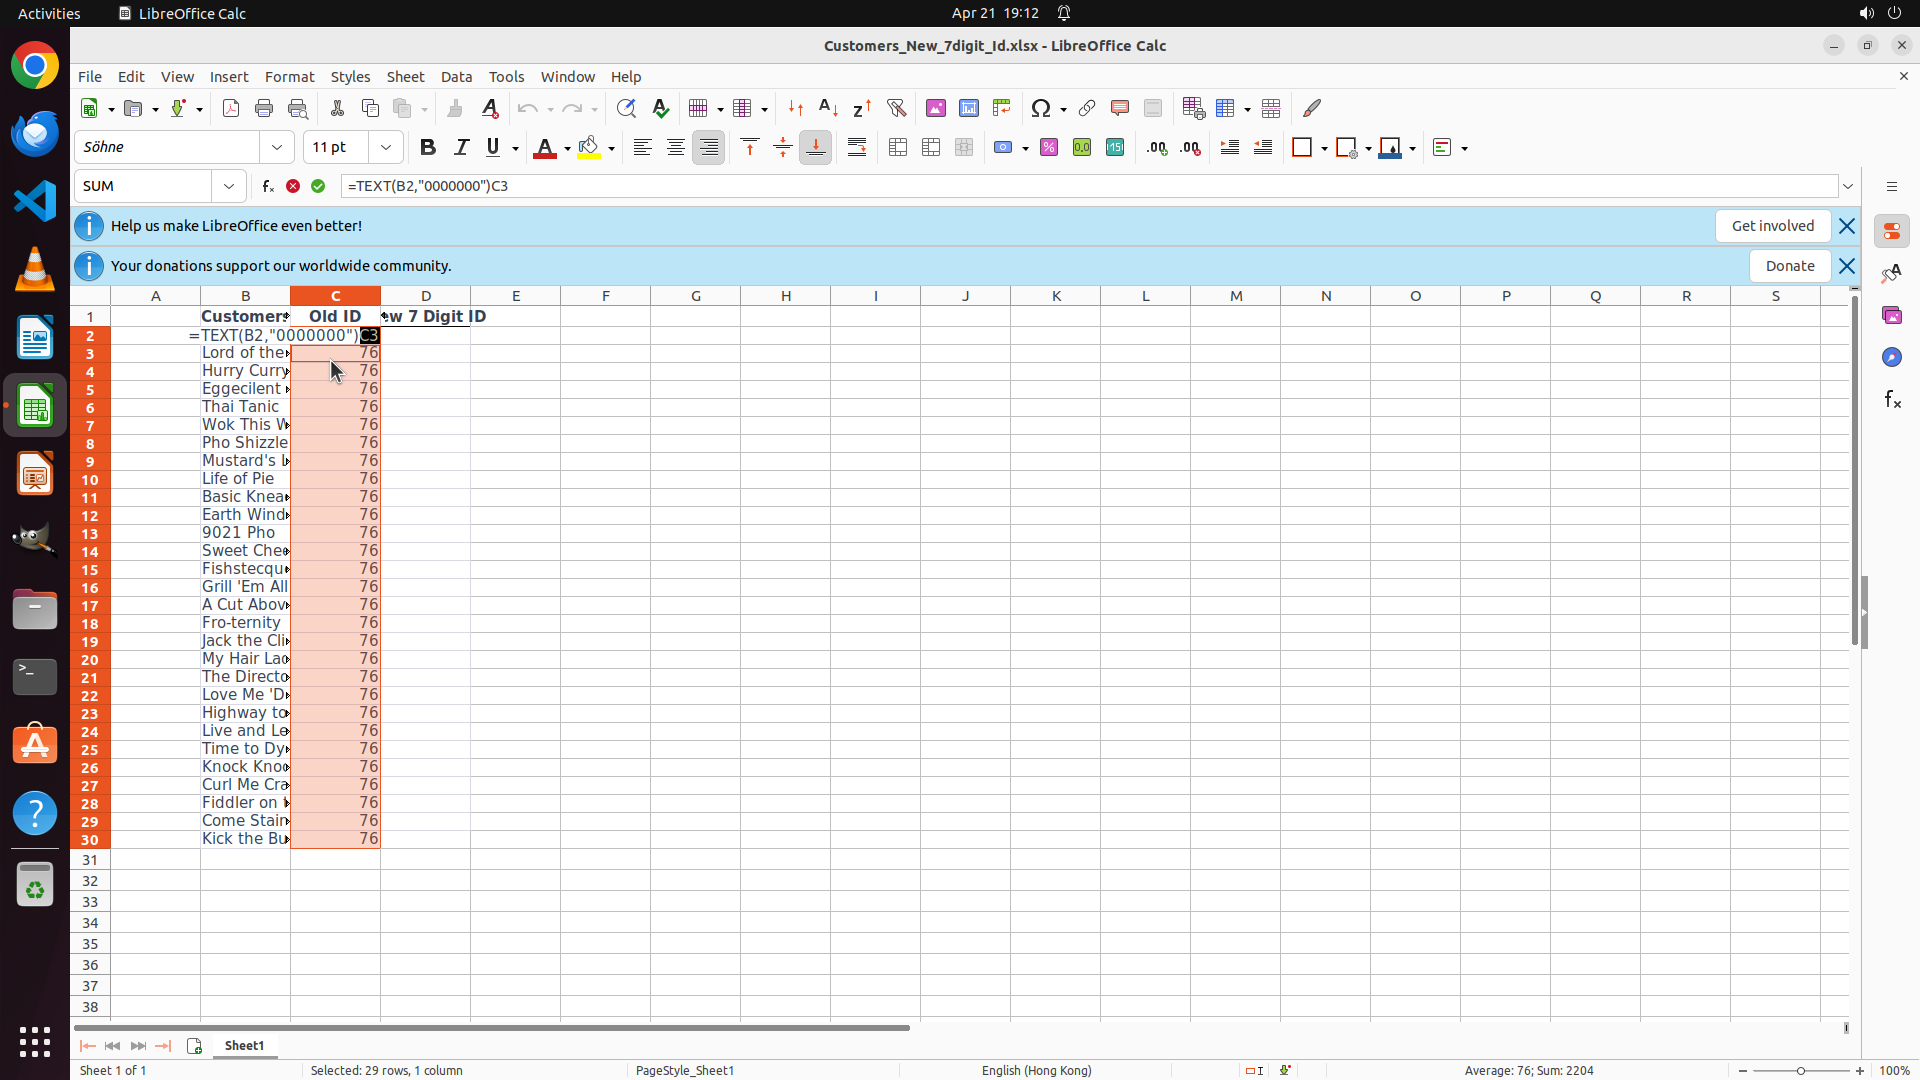Viewport: 1920px width, 1080px height.
Task: Open the sidebar Functions panel
Action: coord(1892,400)
